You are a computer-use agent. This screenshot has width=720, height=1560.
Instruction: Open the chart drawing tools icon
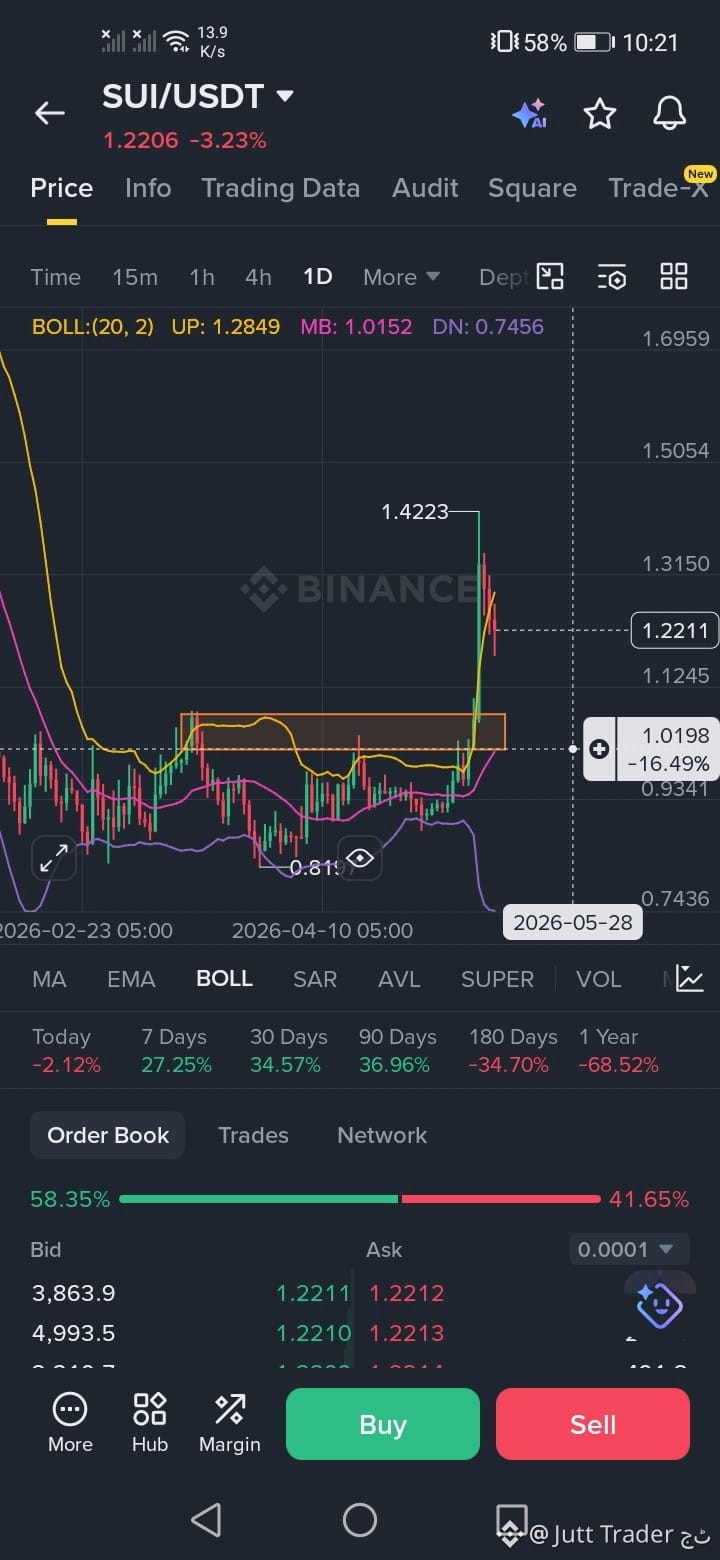[551, 277]
